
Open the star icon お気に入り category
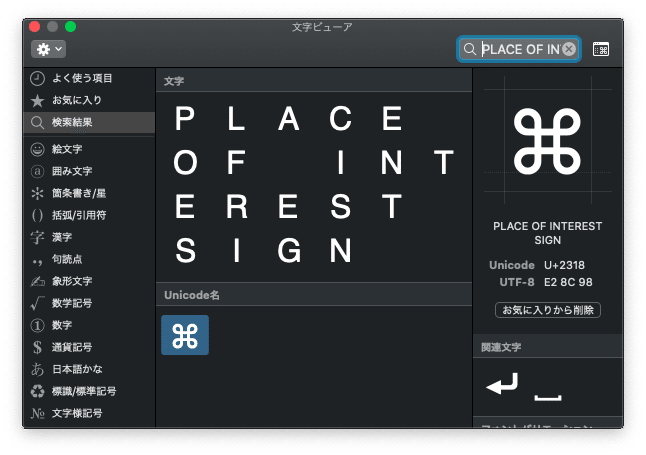coord(37,100)
